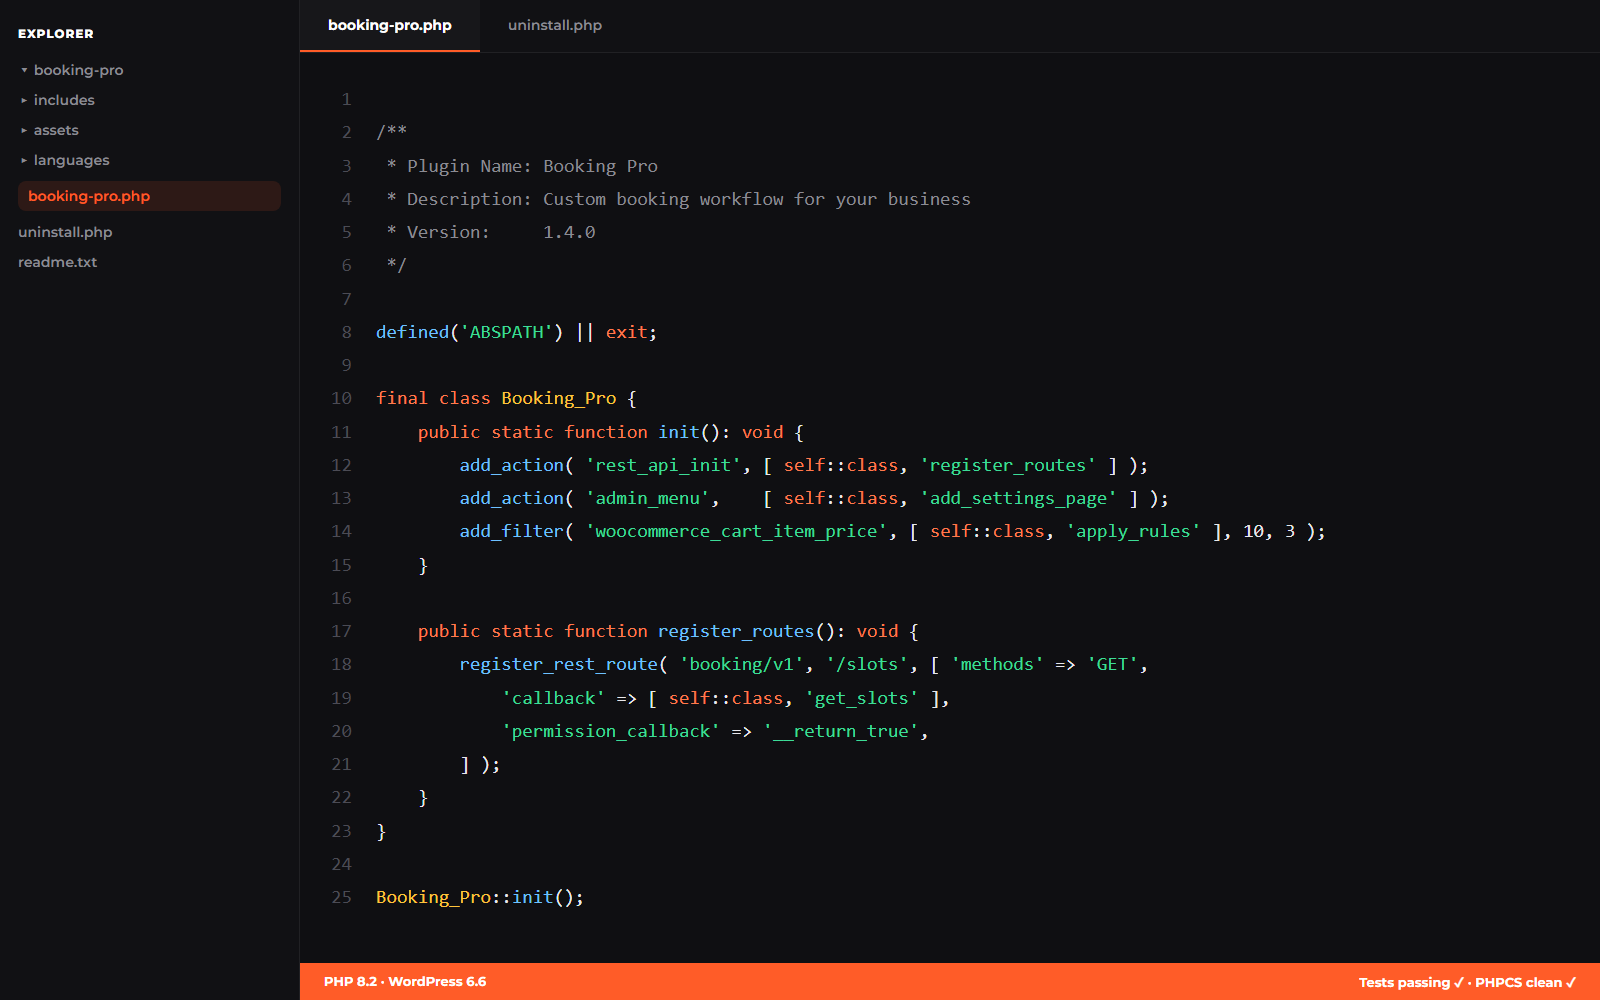Click line number 8 in gutter
This screenshot has width=1600, height=1000.
[x=346, y=332]
